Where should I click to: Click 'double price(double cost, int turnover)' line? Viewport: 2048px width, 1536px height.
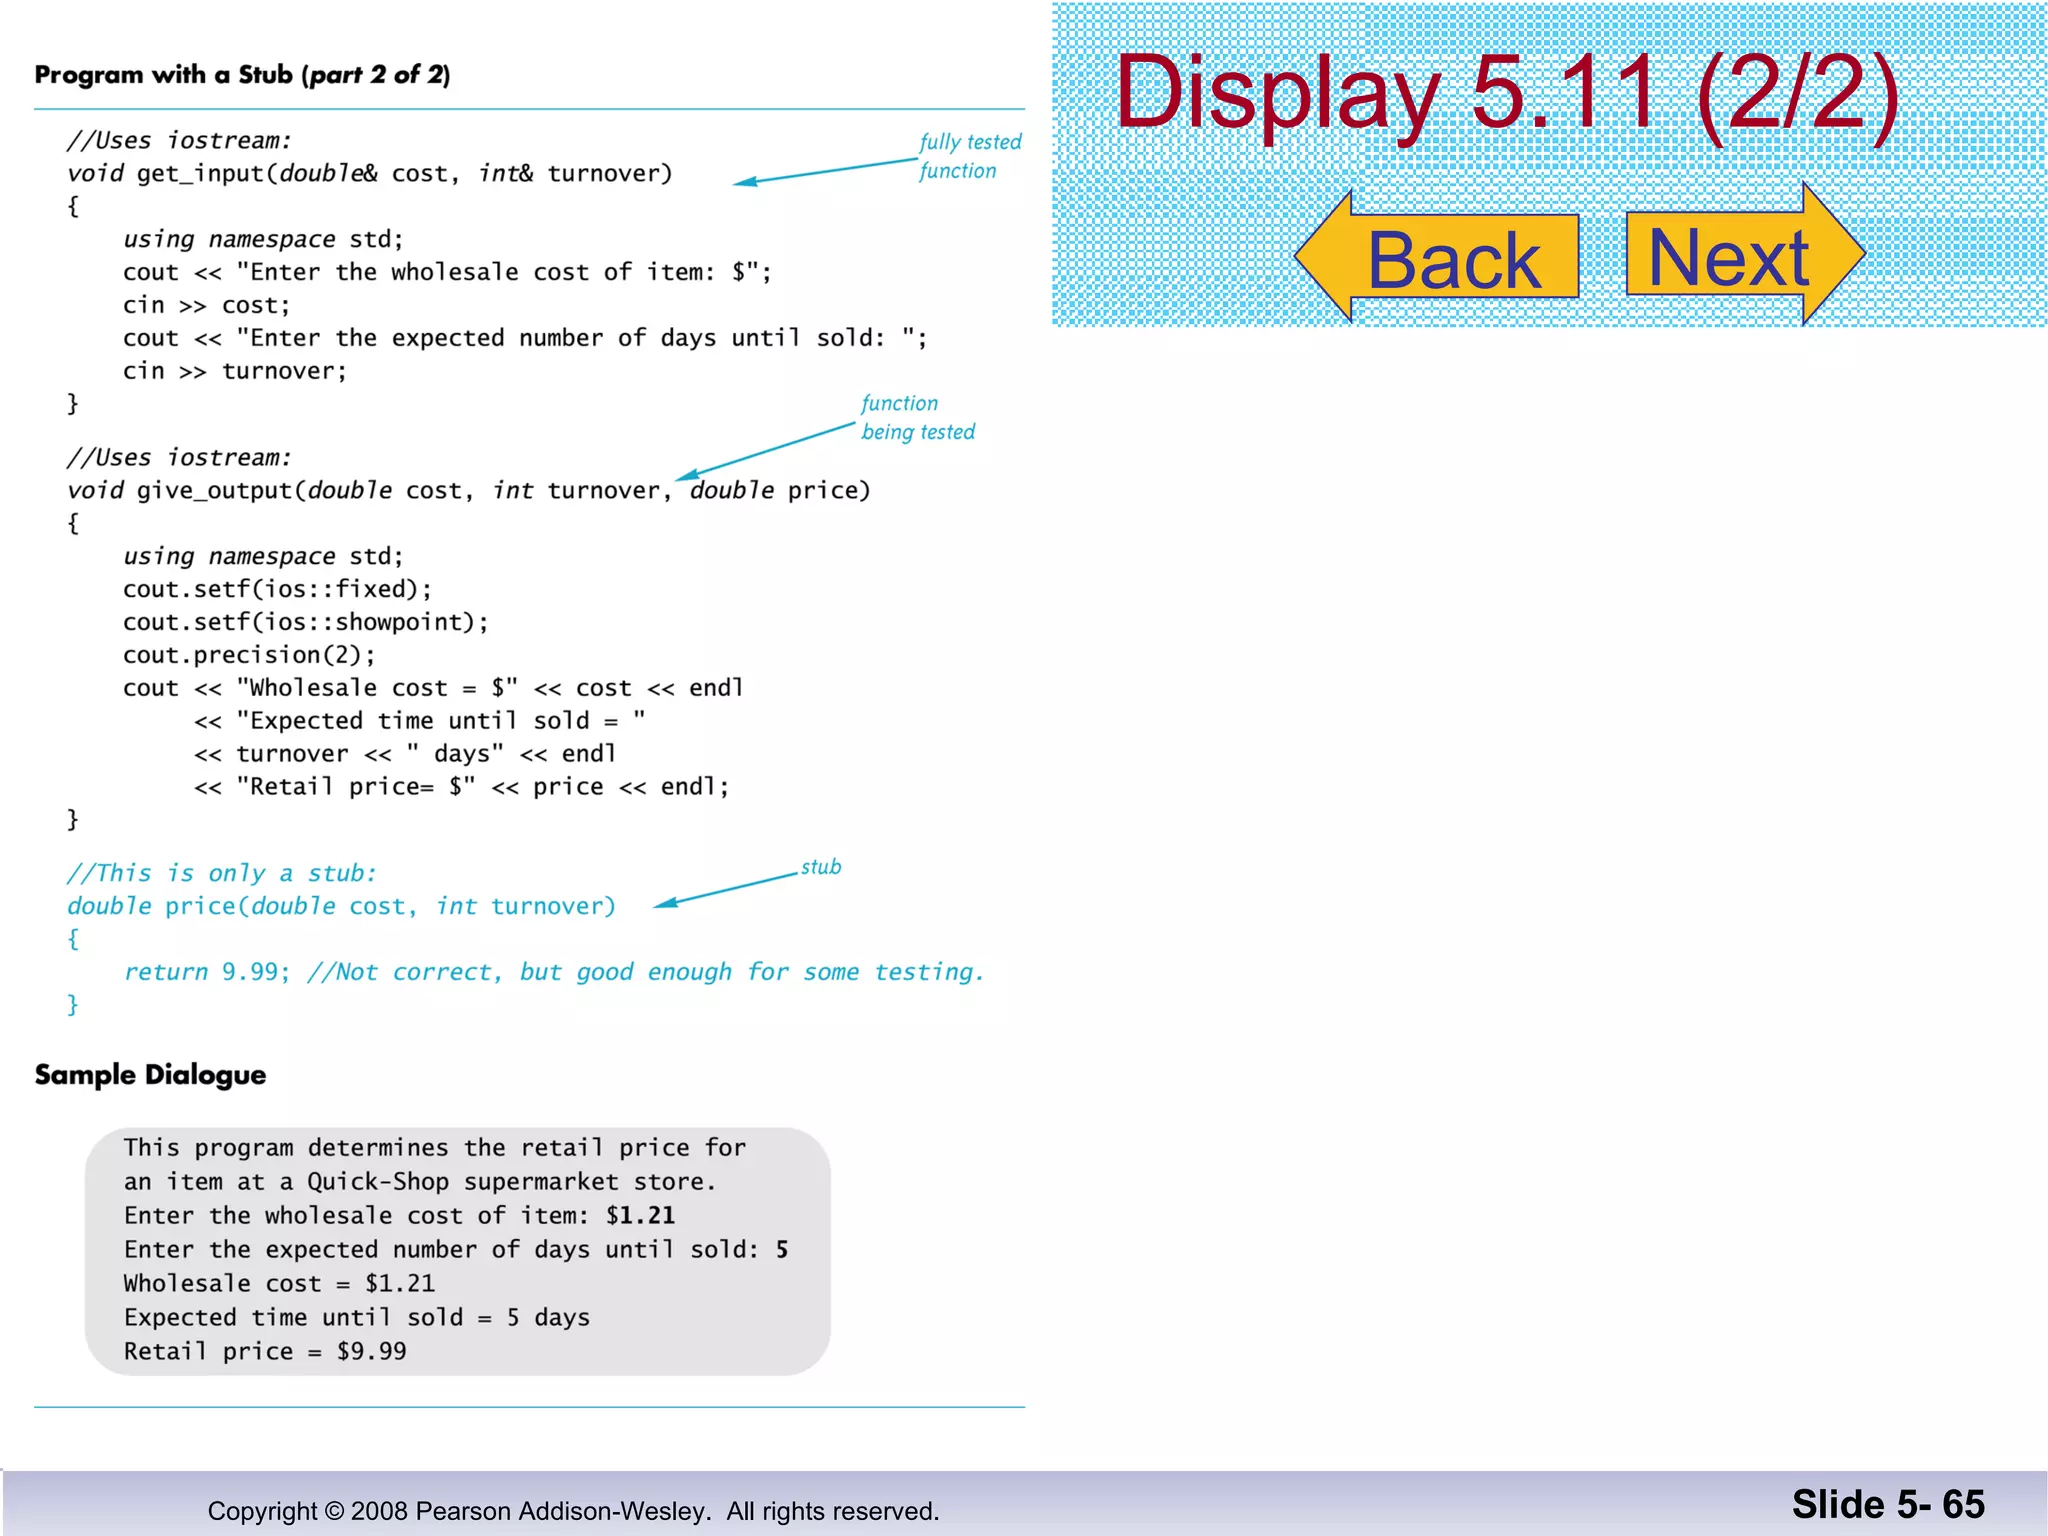click(341, 906)
